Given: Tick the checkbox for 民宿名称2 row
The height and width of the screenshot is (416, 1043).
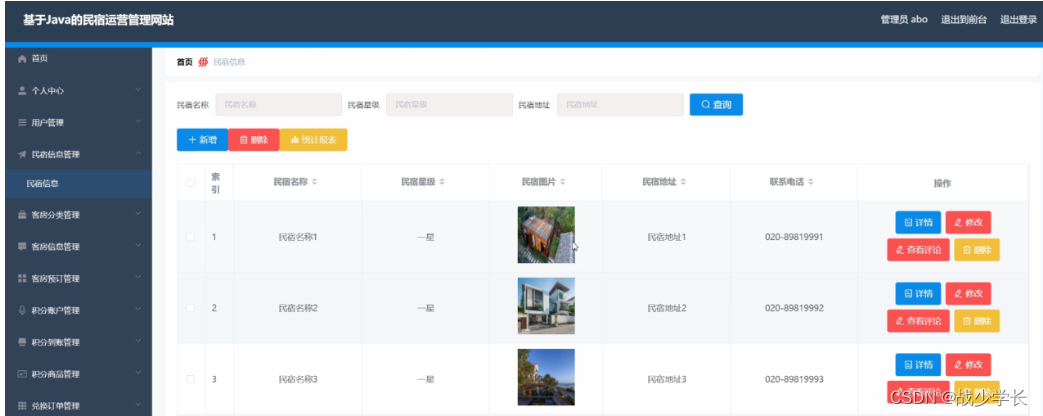Looking at the screenshot, I should point(191,308).
